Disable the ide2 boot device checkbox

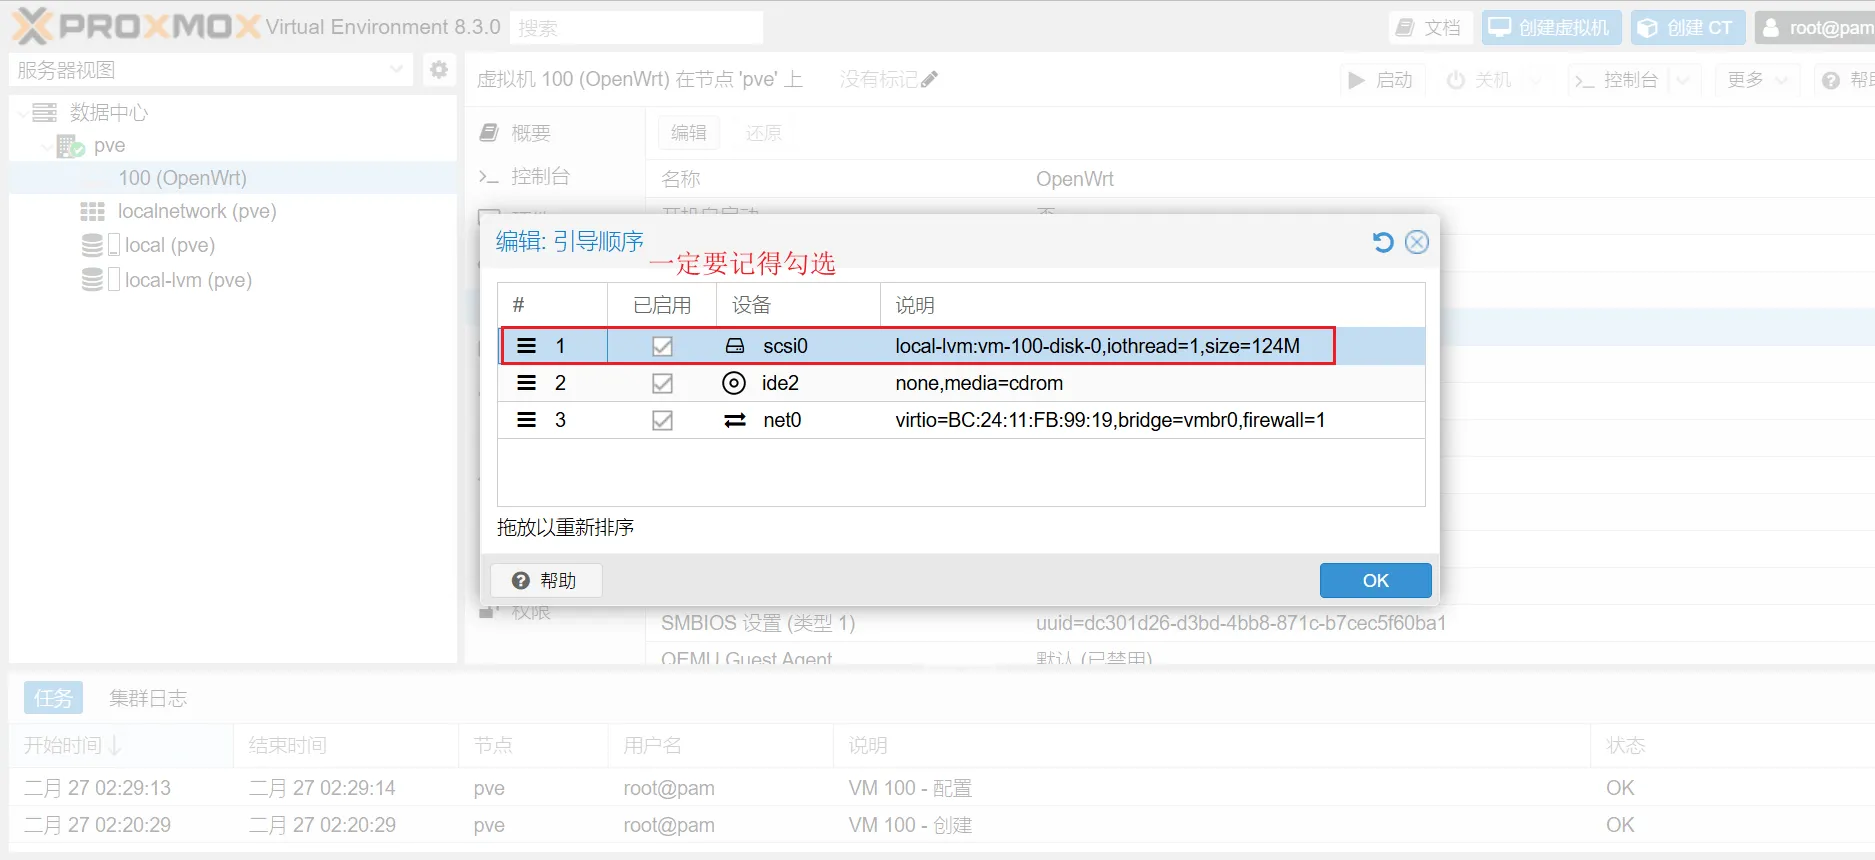[662, 383]
